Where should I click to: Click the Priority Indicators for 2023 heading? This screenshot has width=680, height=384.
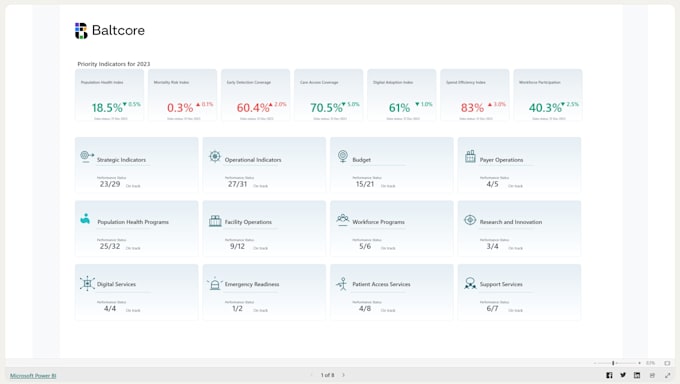pyautogui.click(x=114, y=64)
